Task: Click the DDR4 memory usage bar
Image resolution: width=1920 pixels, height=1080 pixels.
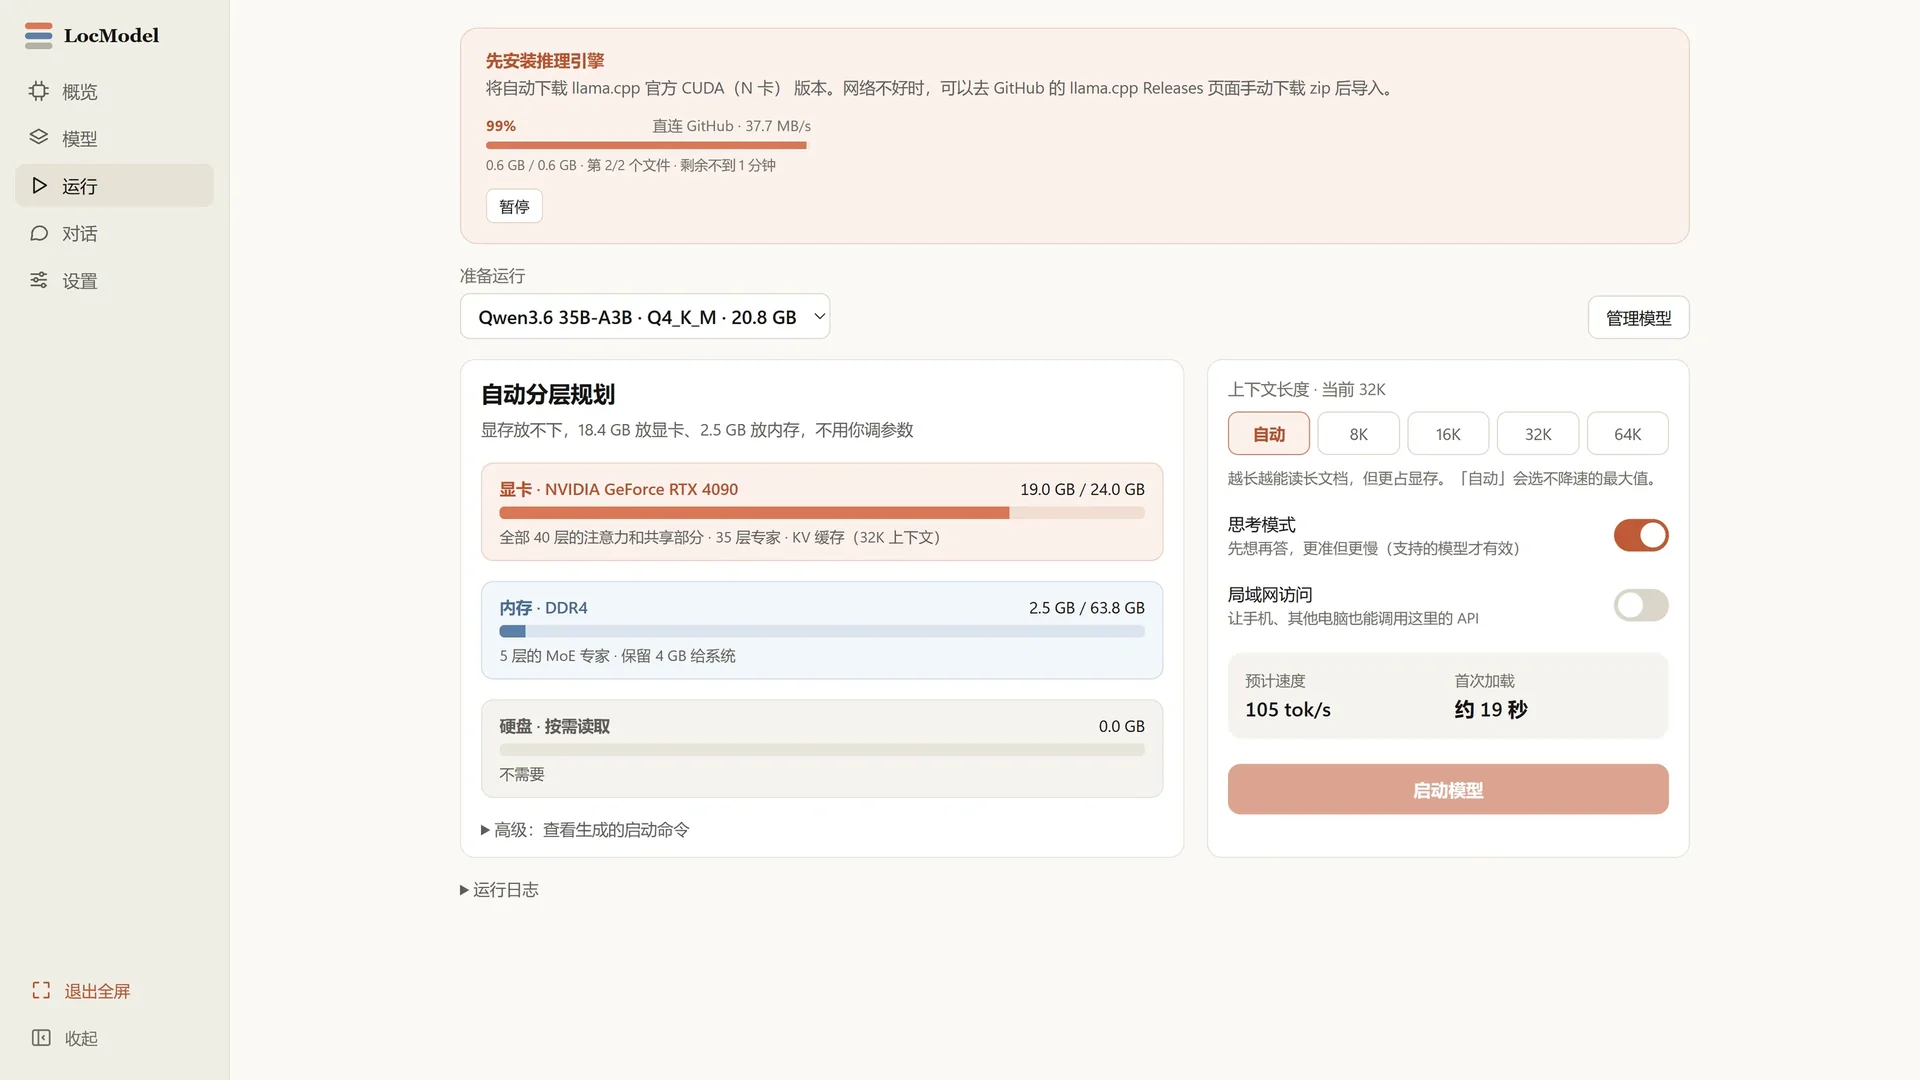Action: click(822, 632)
